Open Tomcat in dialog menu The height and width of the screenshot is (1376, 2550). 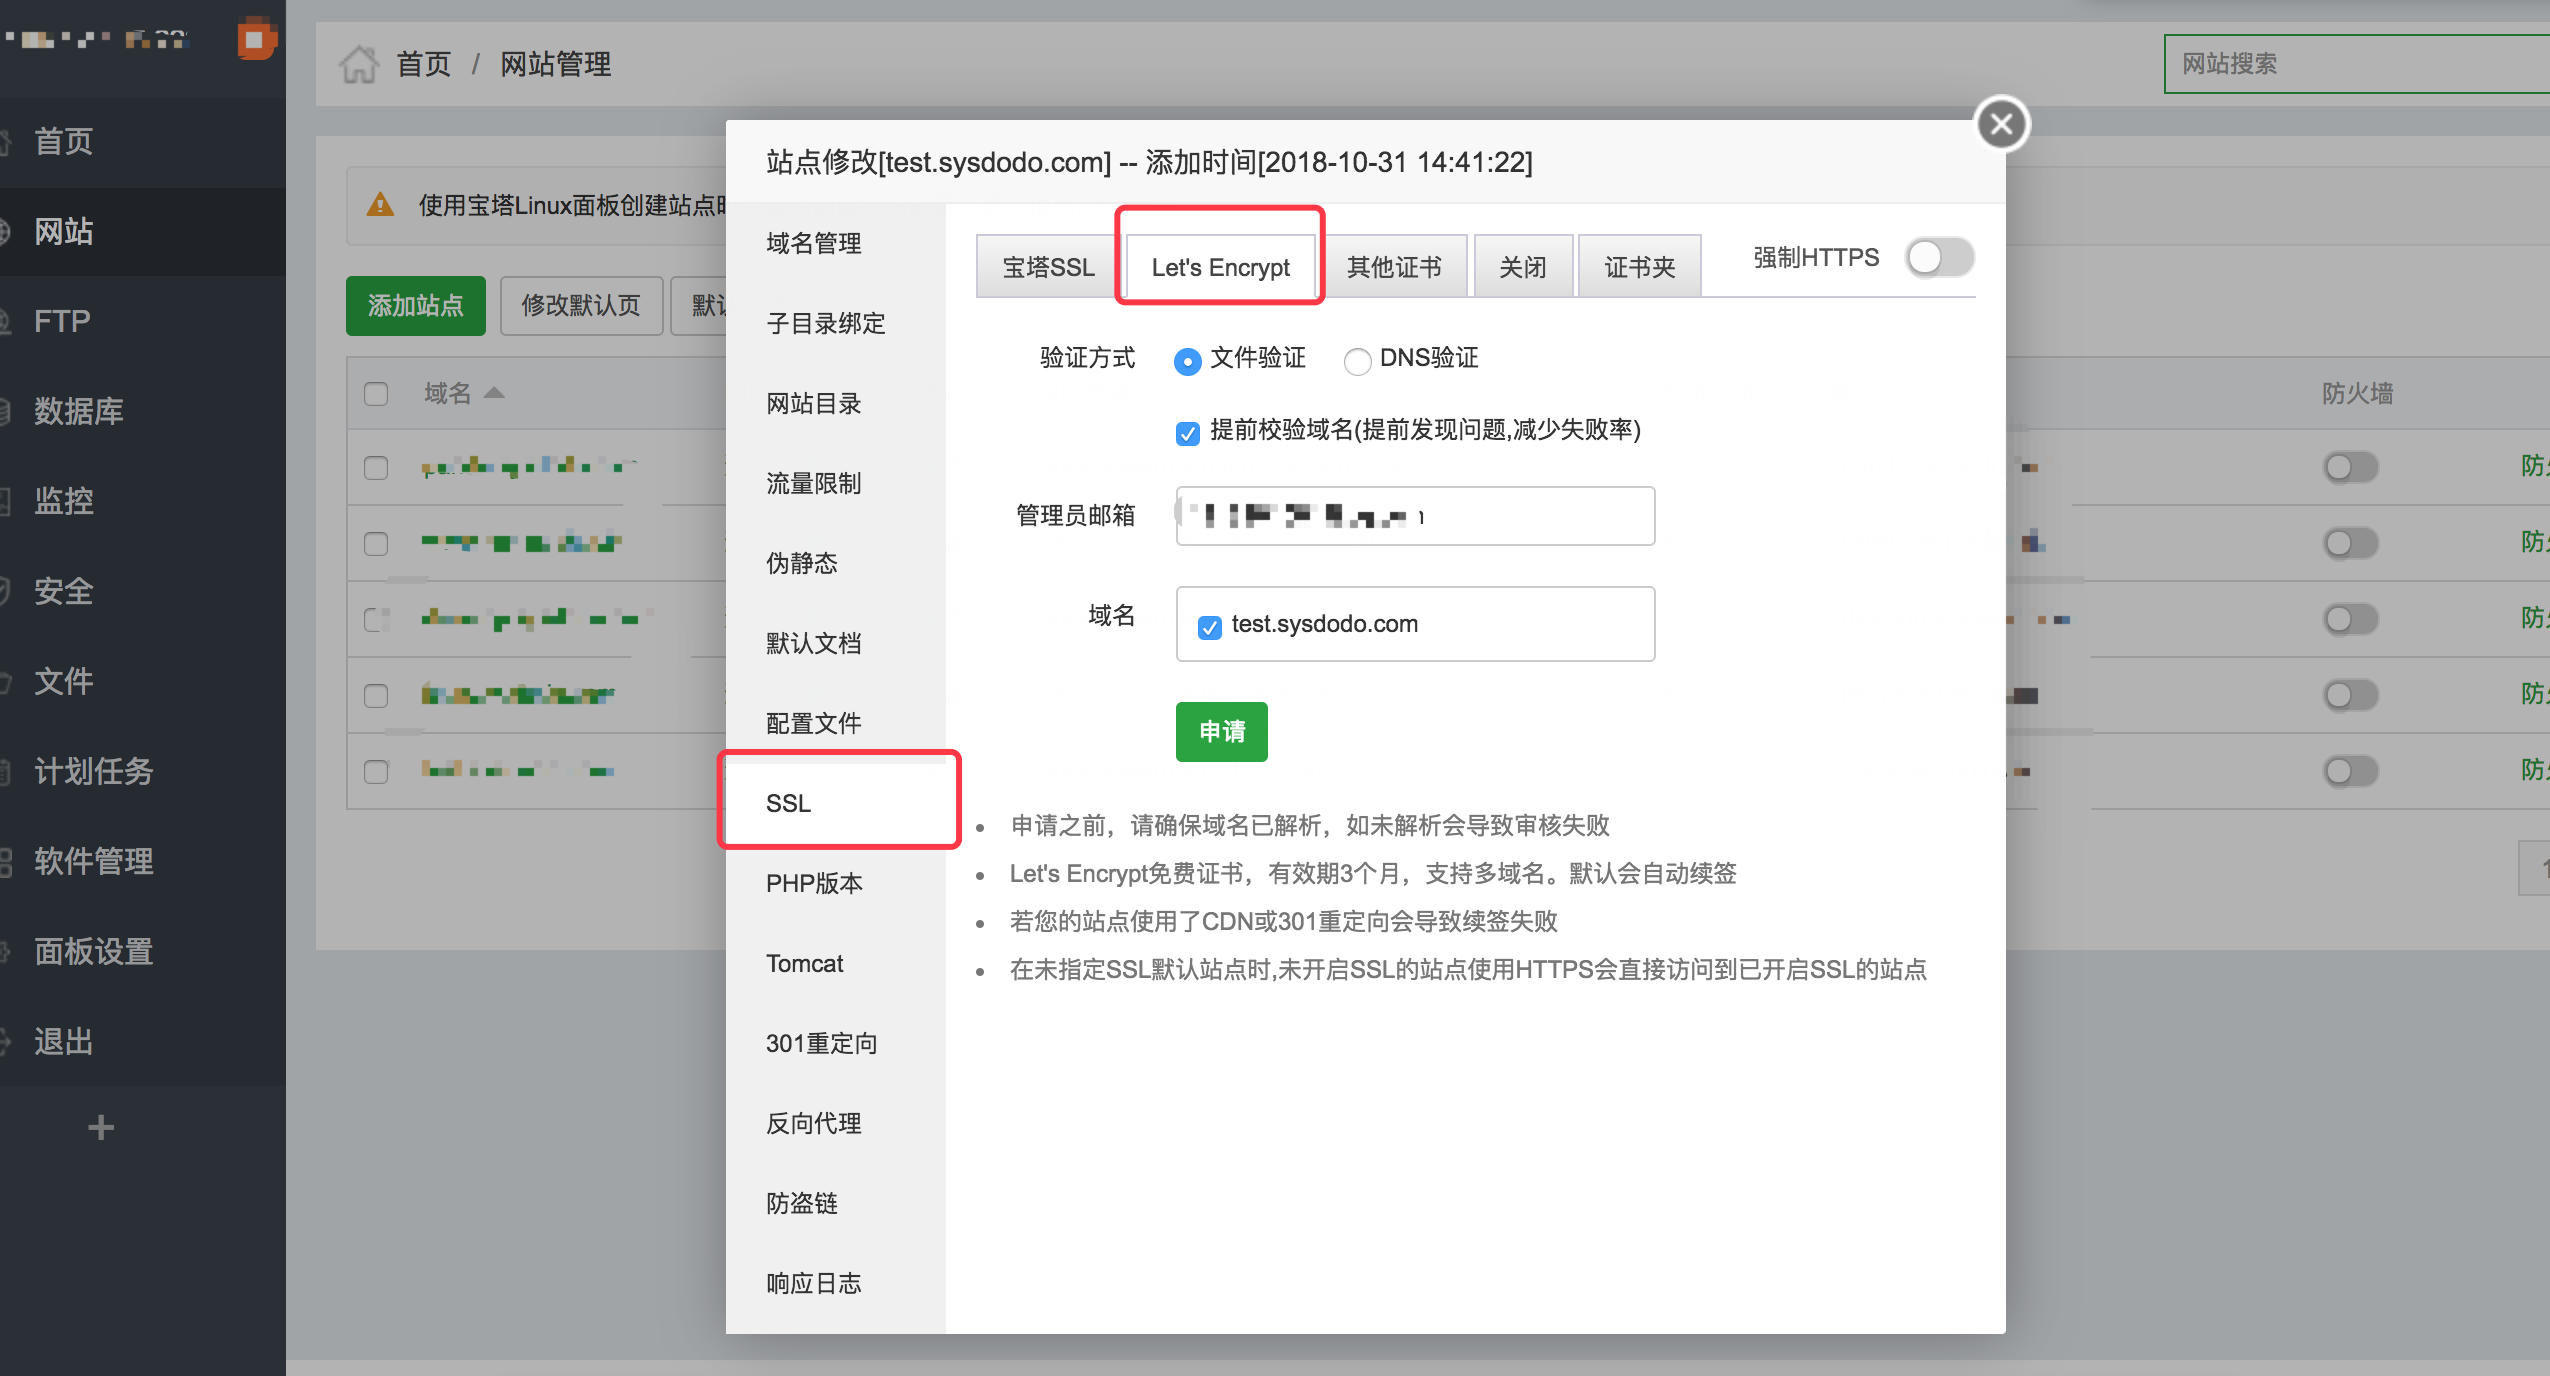[836, 963]
